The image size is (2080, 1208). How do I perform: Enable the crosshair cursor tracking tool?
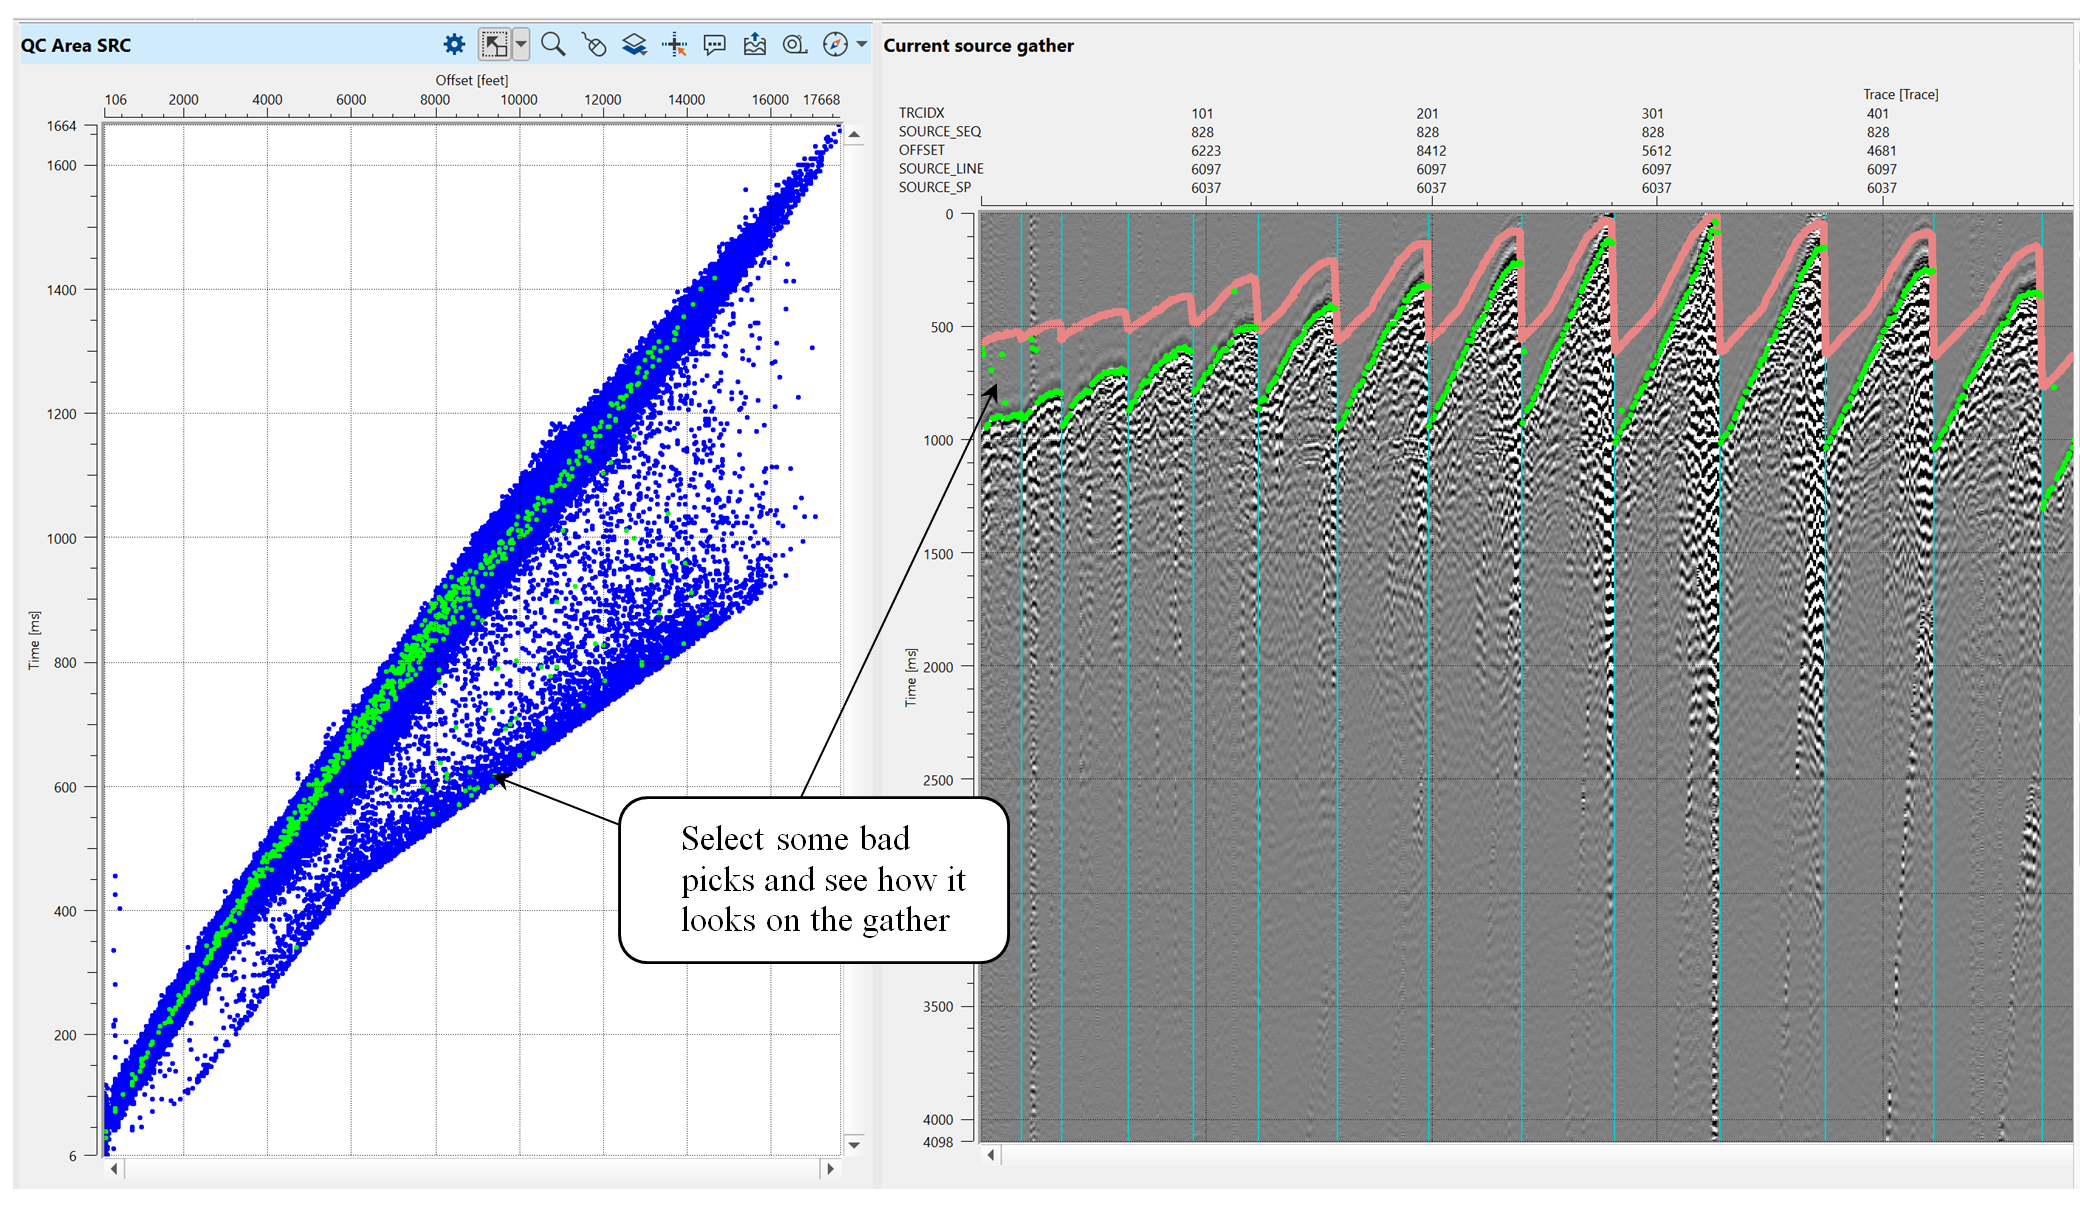tap(675, 44)
